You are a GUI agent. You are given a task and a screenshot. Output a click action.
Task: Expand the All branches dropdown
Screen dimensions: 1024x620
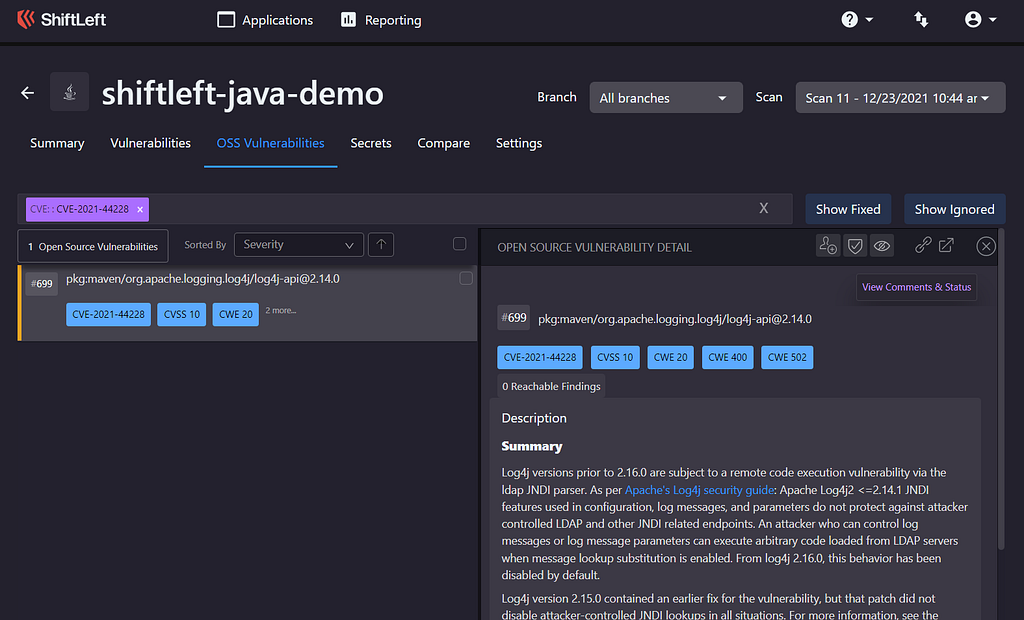pyautogui.click(x=665, y=98)
